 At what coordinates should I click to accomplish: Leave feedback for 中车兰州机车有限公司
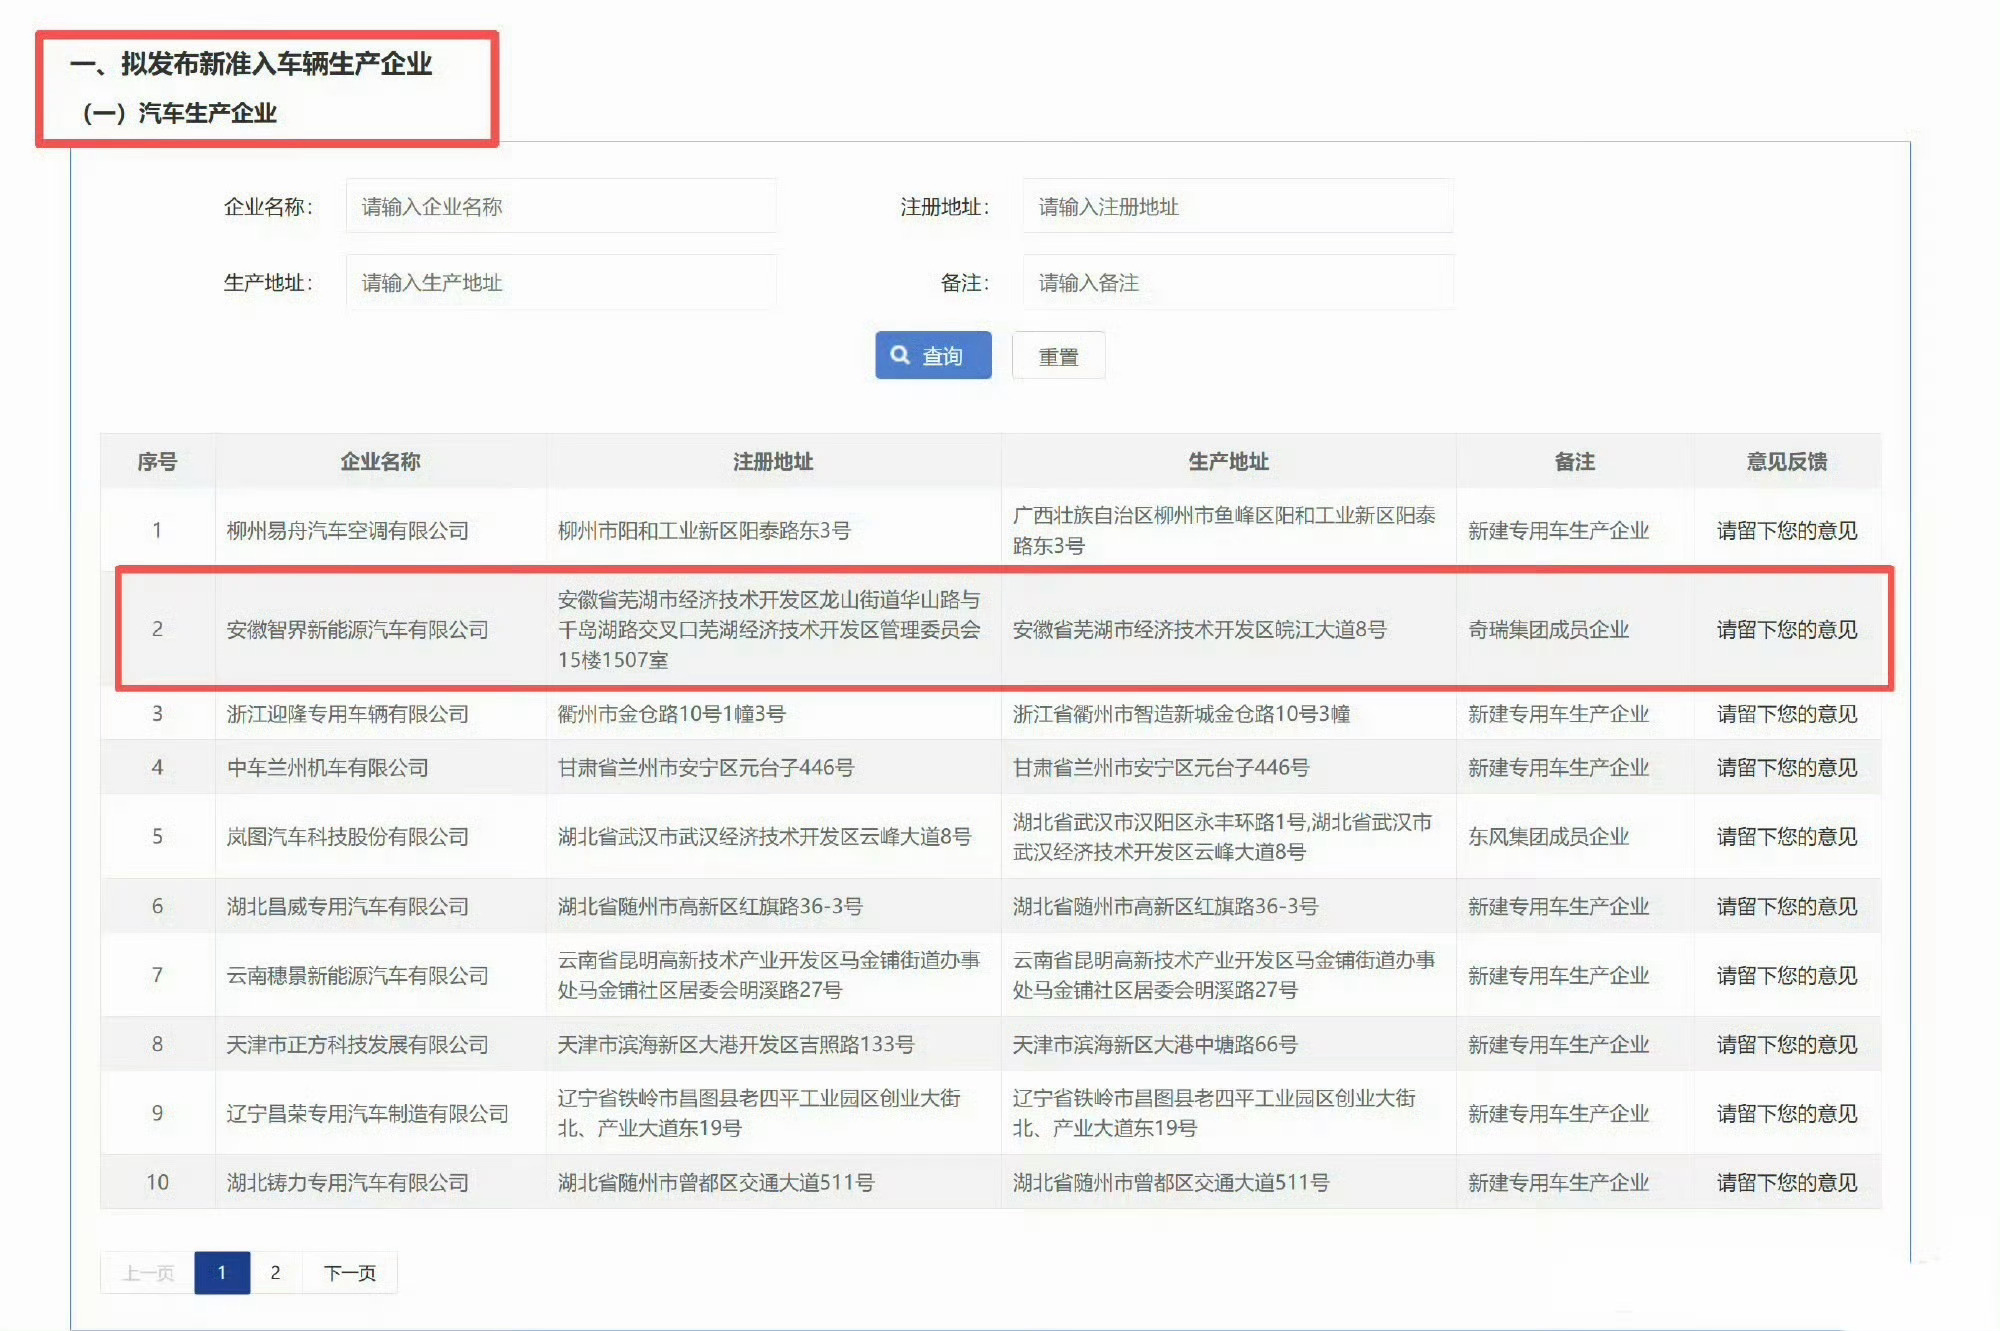click(1786, 767)
